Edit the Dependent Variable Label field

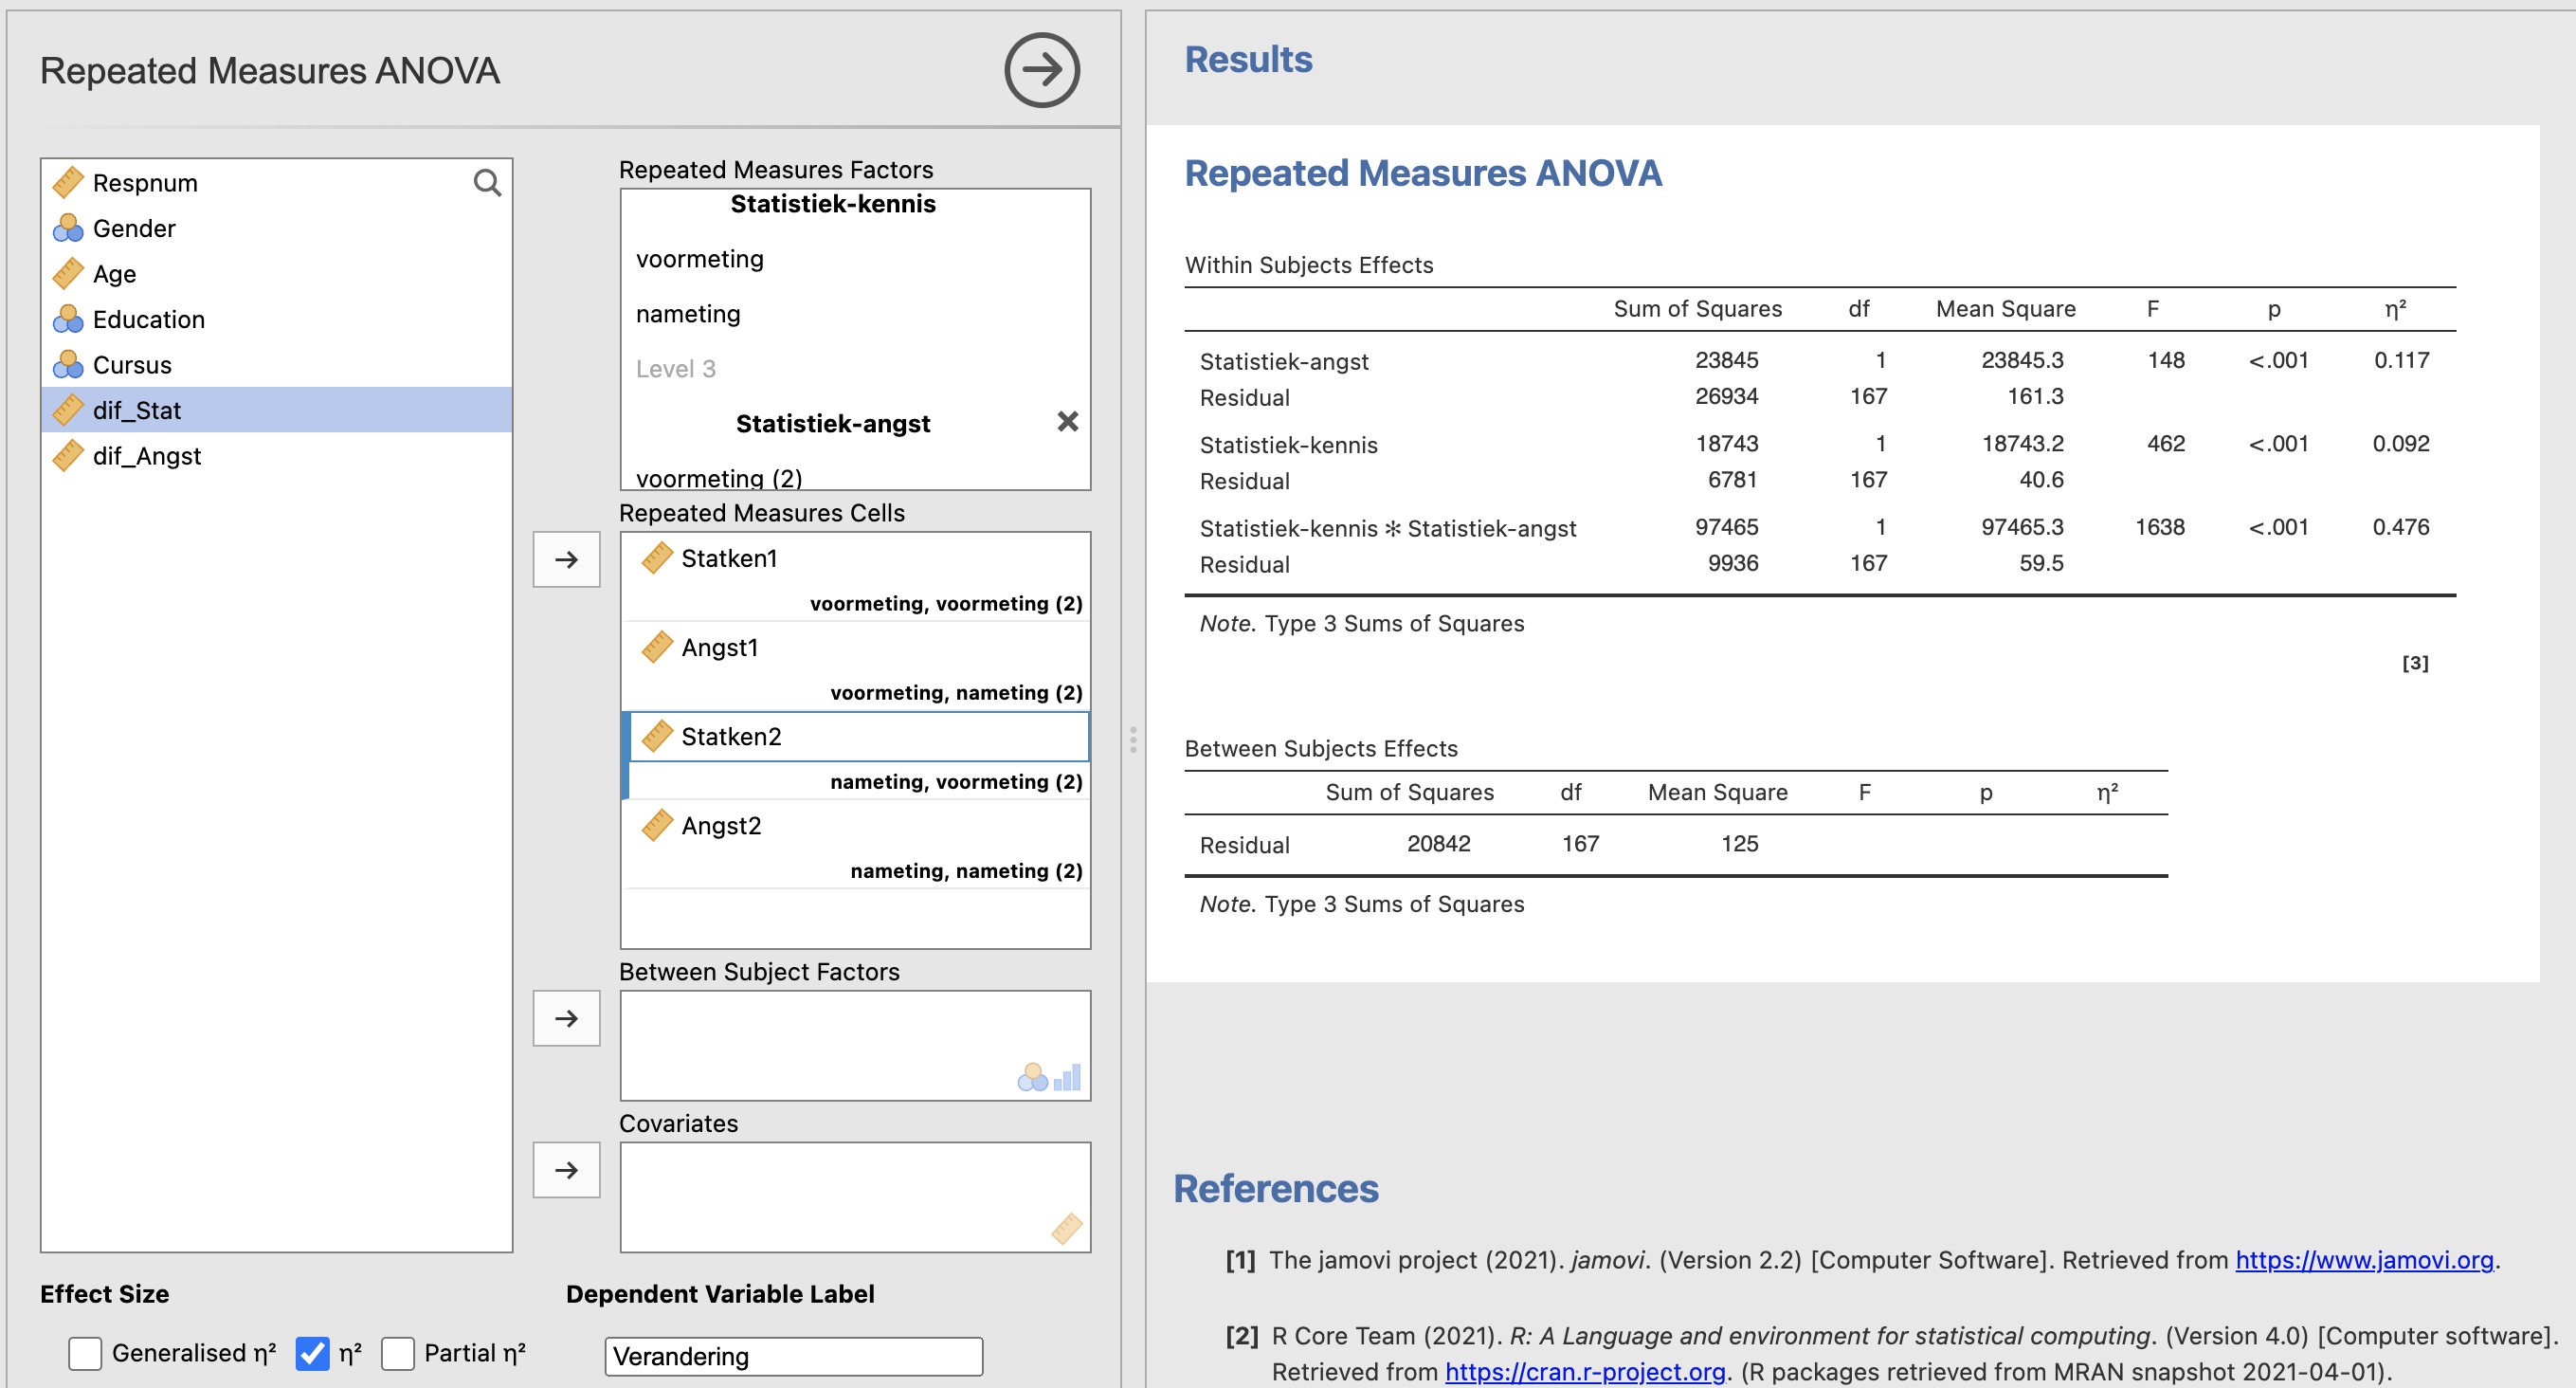click(793, 1356)
